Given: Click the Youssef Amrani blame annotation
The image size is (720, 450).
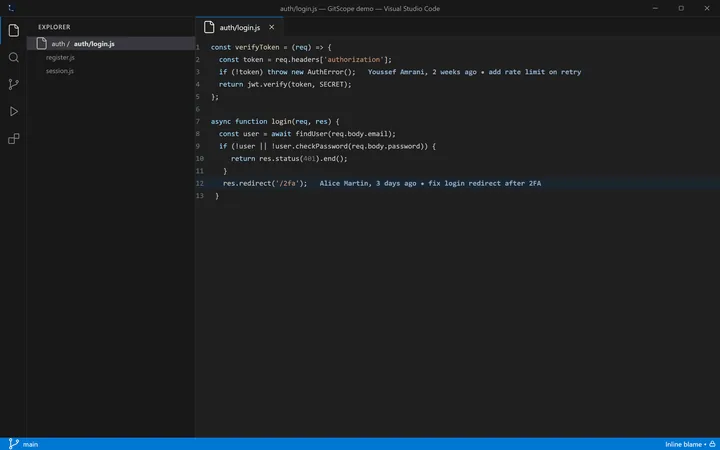Looking at the screenshot, I should point(474,72).
